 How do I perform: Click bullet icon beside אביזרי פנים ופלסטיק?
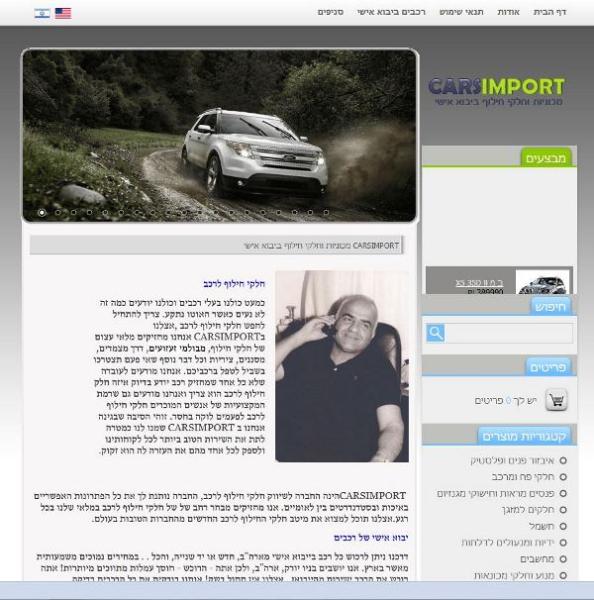point(563,461)
